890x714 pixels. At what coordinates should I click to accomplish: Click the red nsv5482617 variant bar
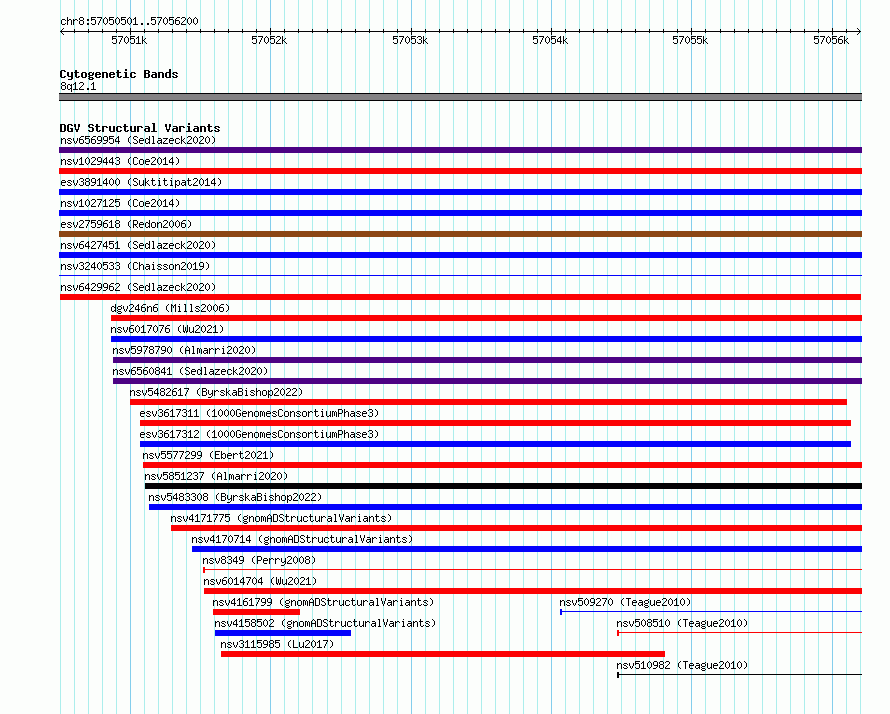pos(488,402)
